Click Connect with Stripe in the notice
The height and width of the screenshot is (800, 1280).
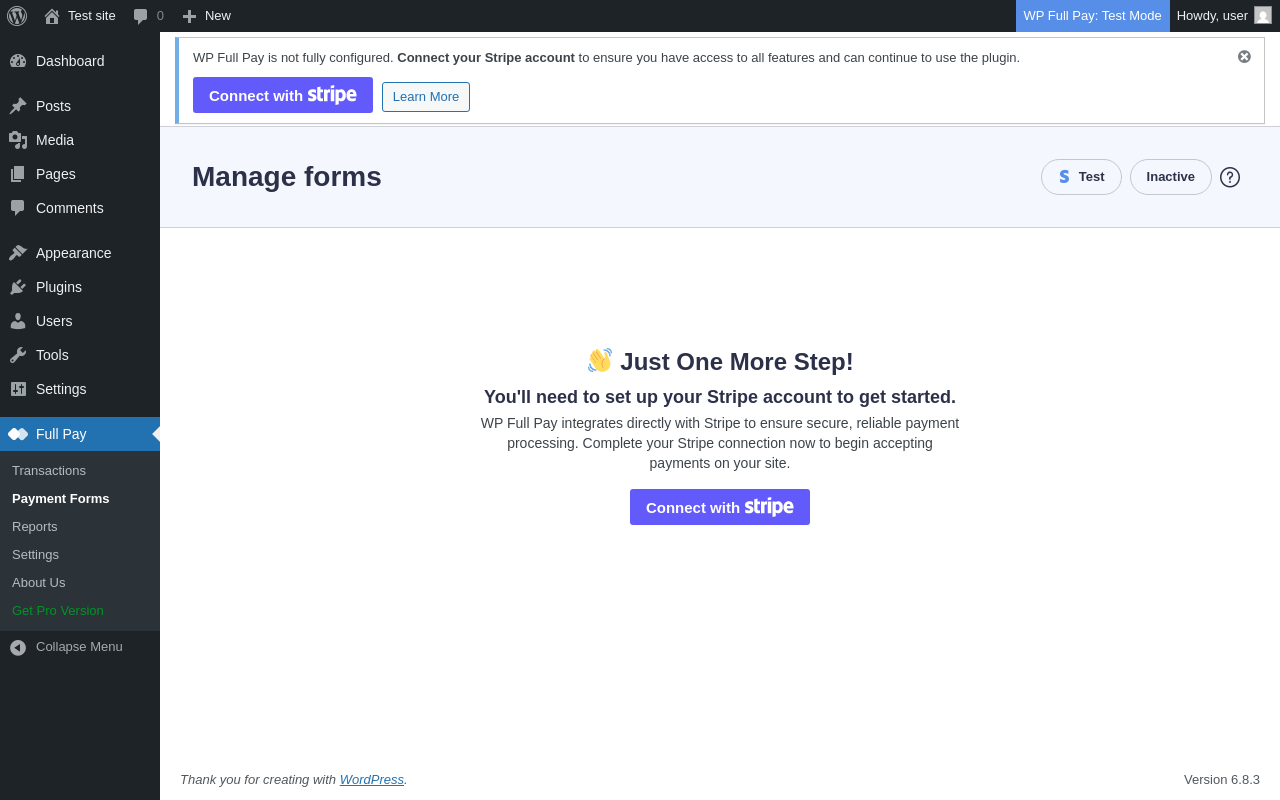coord(283,95)
